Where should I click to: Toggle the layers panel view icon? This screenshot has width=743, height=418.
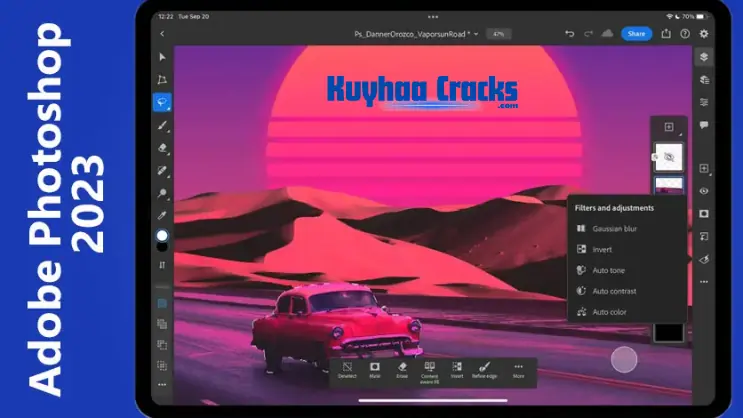(704, 57)
